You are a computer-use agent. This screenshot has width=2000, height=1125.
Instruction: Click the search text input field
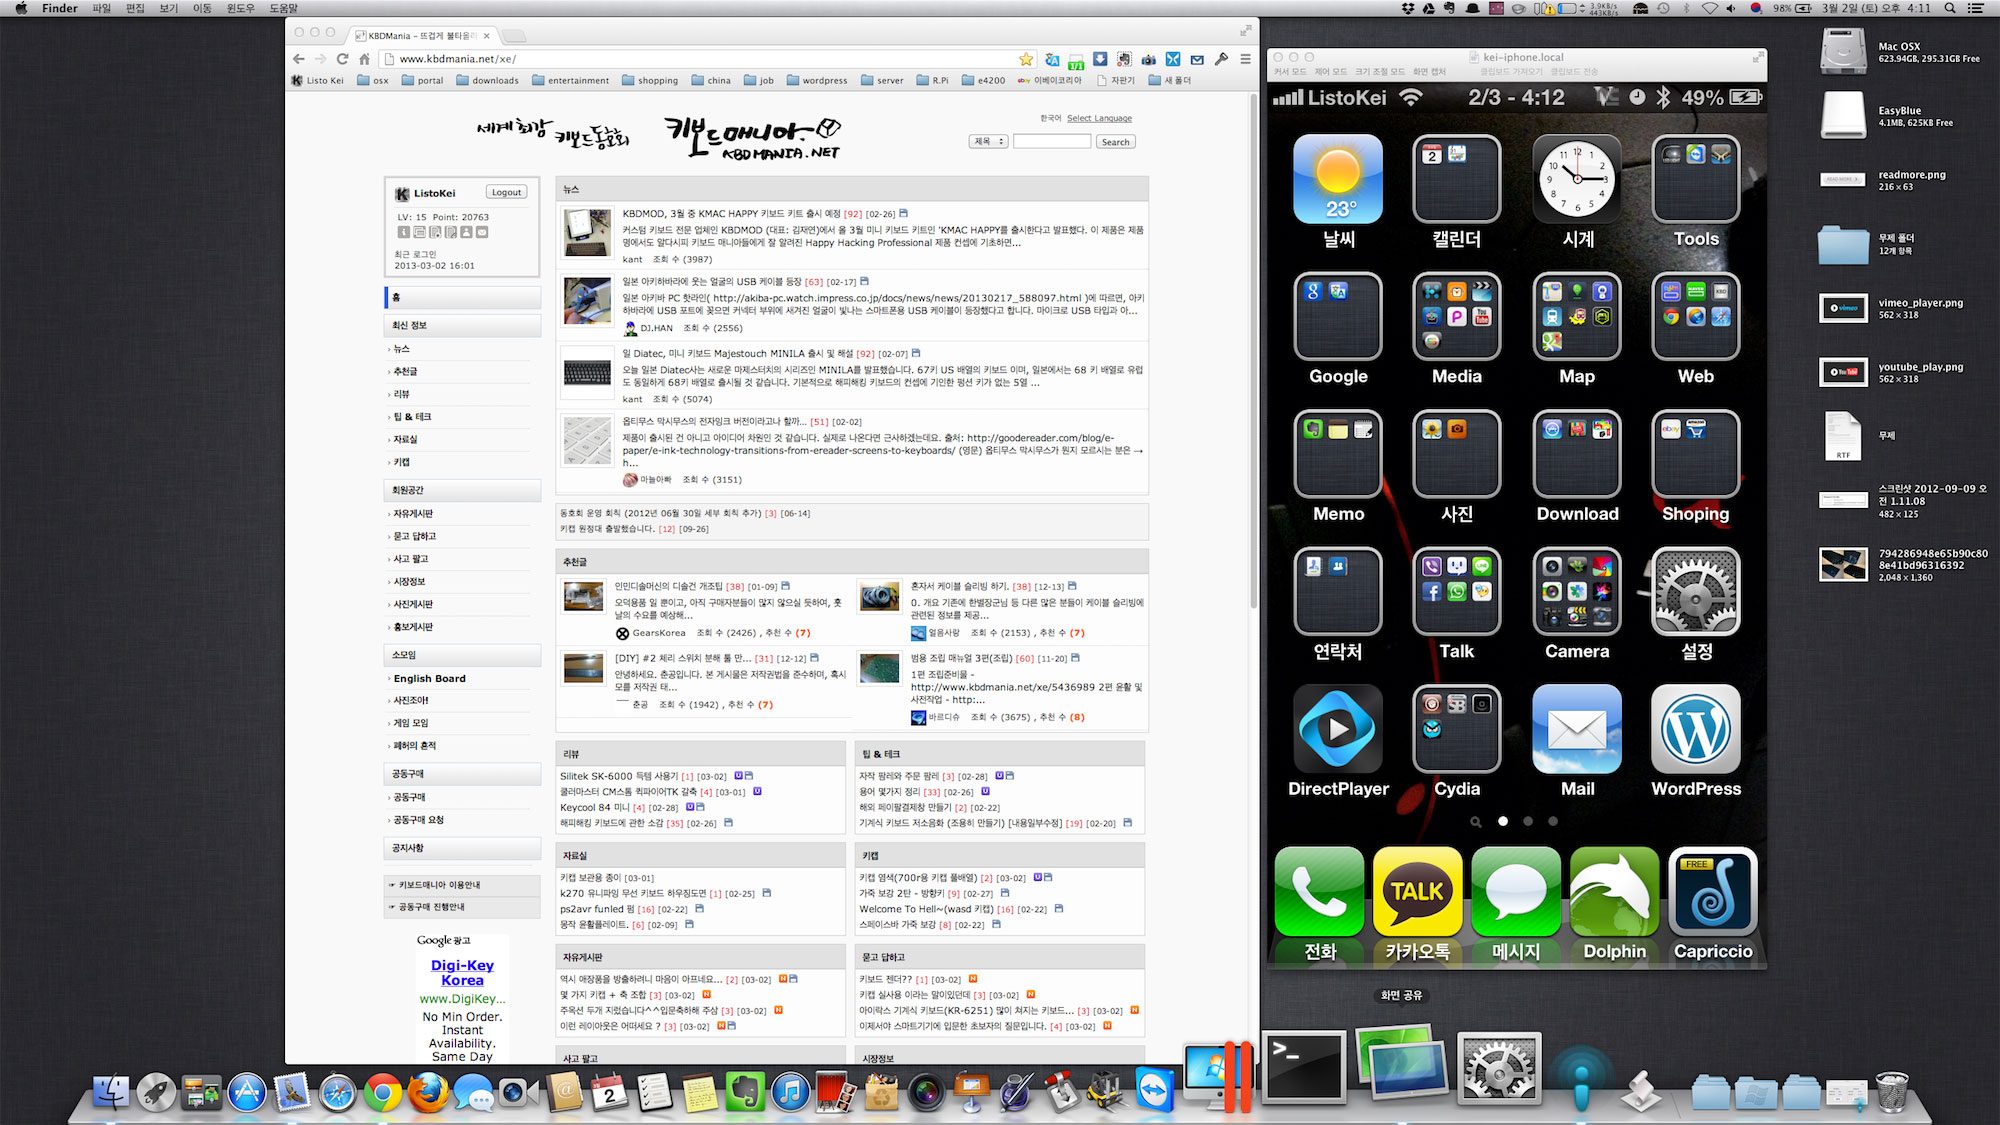pyautogui.click(x=1051, y=142)
